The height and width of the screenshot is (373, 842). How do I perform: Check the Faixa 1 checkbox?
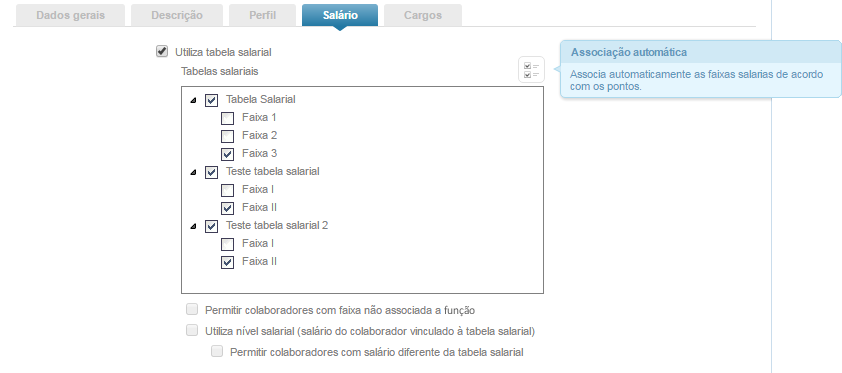click(x=228, y=118)
